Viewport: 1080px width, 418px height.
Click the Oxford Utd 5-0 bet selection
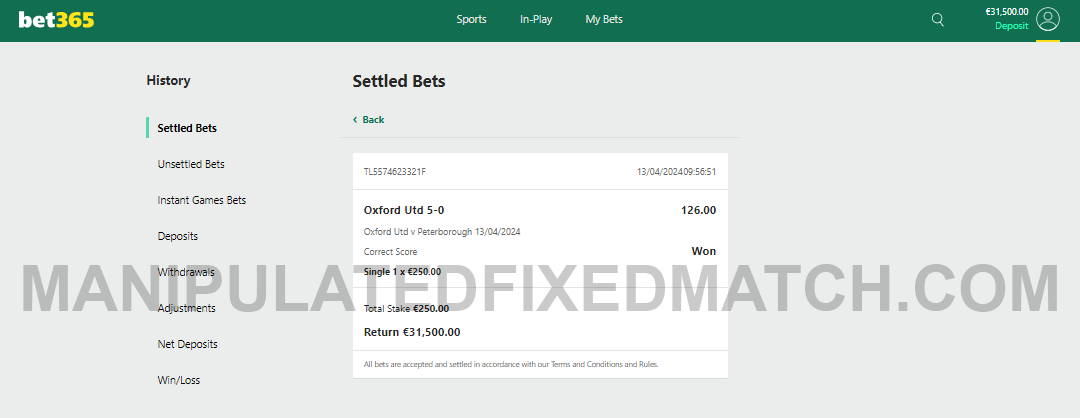pyautogui.click(x=404, y=210)
